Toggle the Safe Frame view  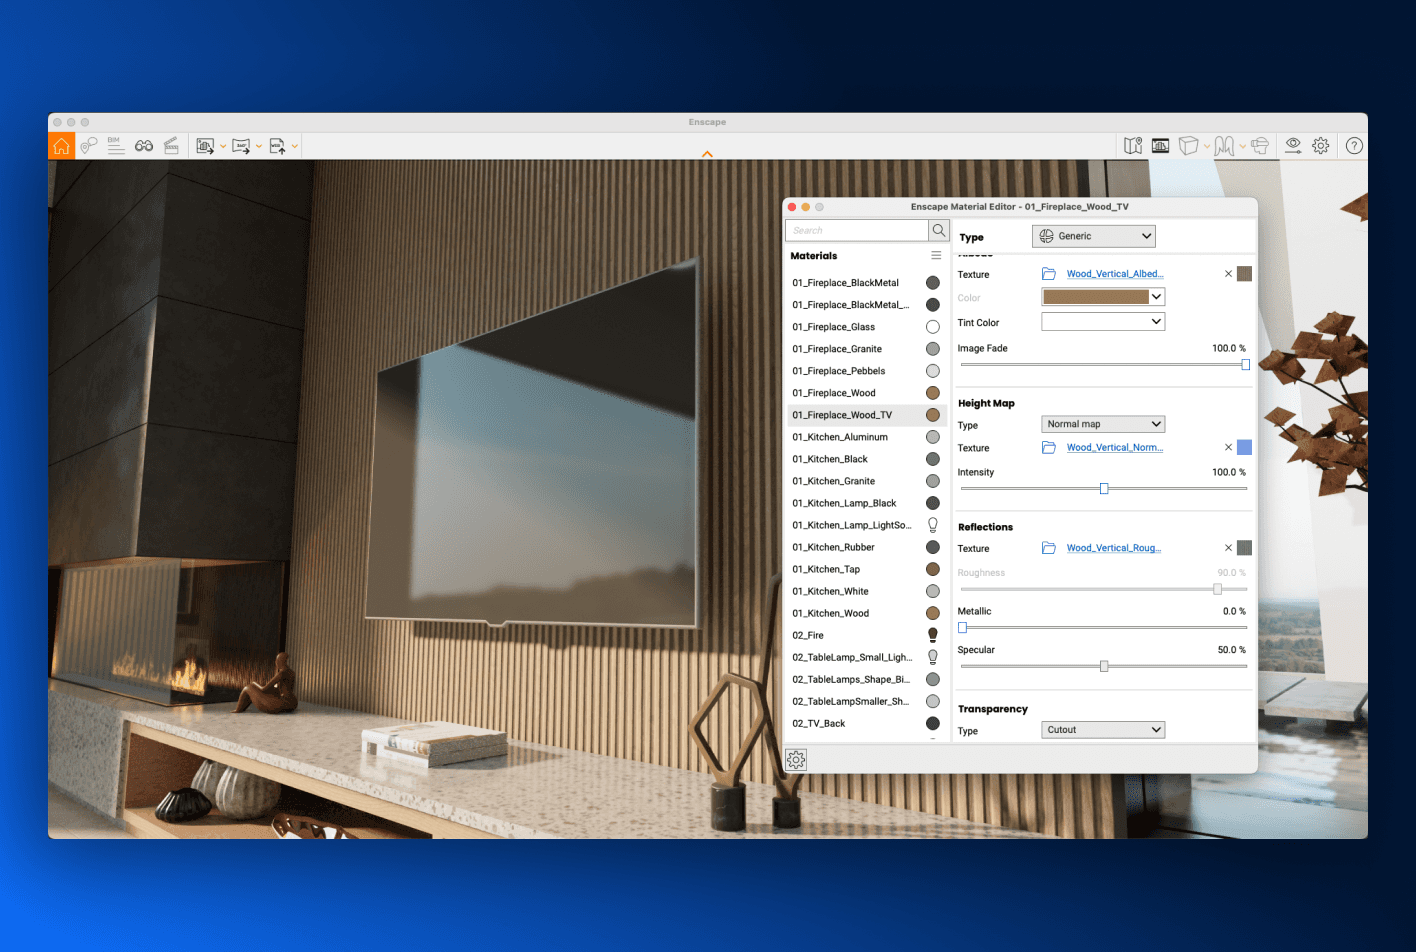(1160, 146)
